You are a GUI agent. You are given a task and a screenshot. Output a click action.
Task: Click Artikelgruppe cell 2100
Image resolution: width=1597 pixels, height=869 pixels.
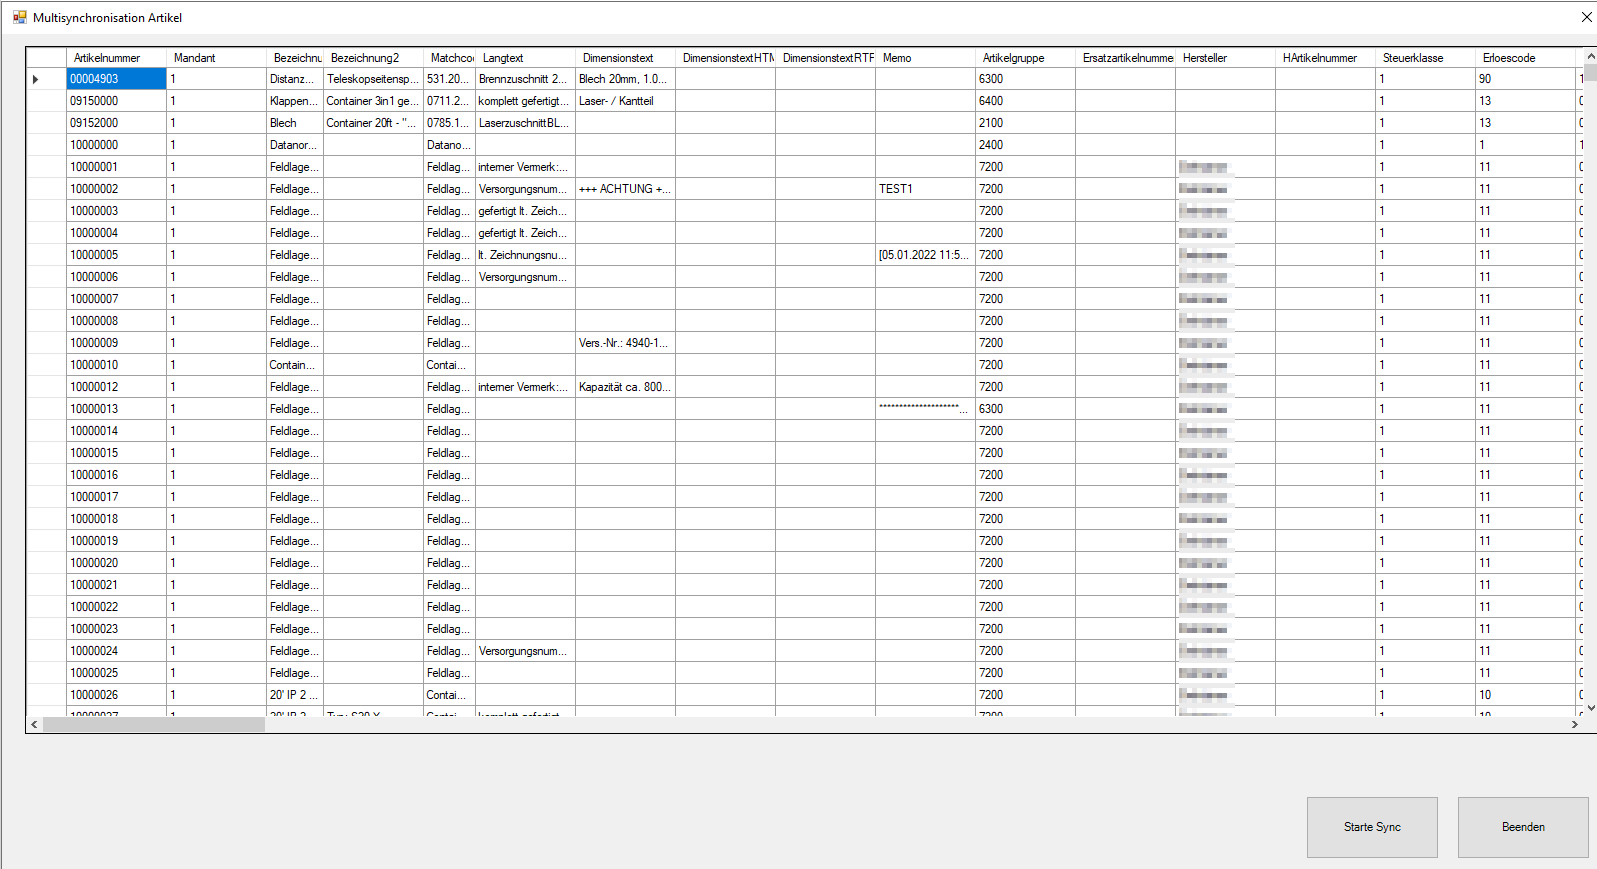1025,123
